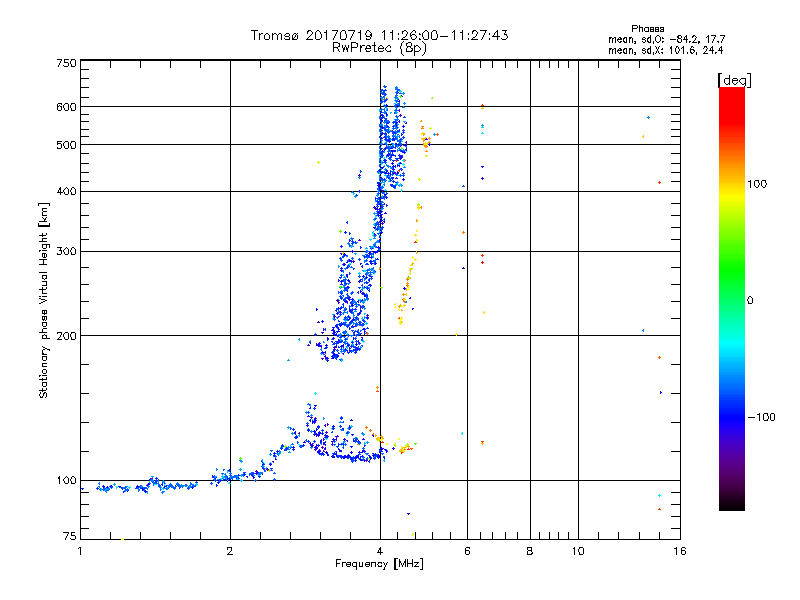800x600 pixels.
Task: Click the x-axis tick label "2"
Action: tap(230, 551)
